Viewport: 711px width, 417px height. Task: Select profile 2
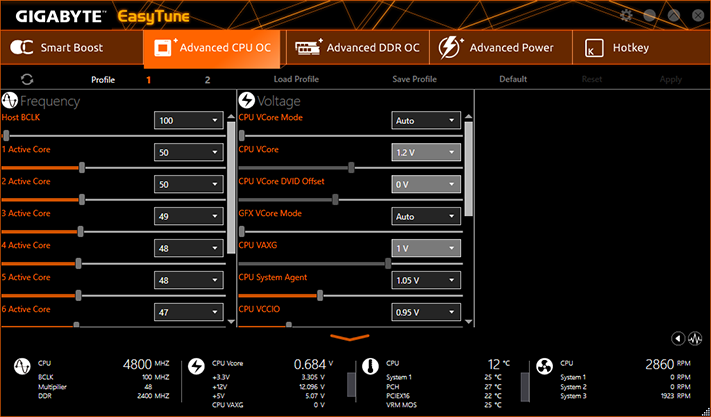(x=207, y=80)
